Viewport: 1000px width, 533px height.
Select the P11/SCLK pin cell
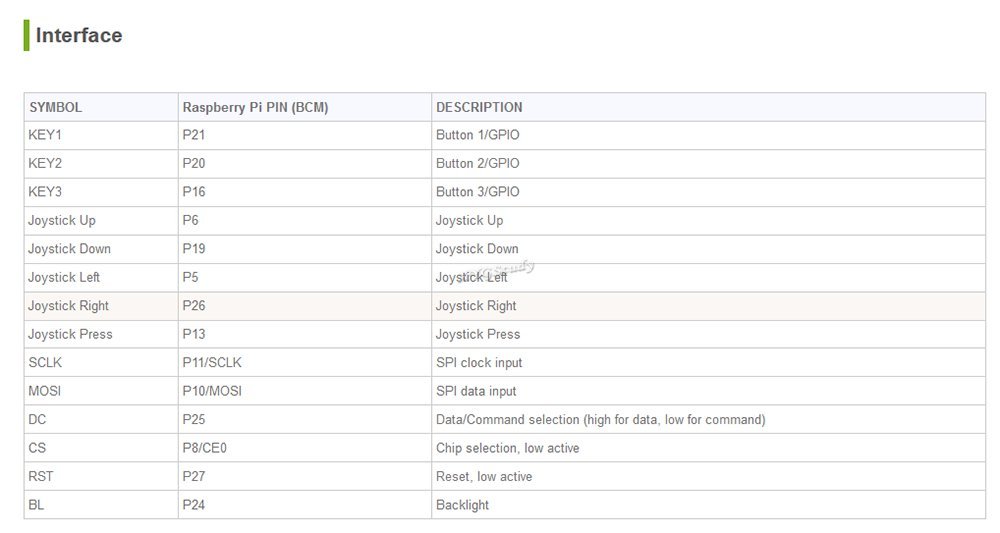pos(212,363)
